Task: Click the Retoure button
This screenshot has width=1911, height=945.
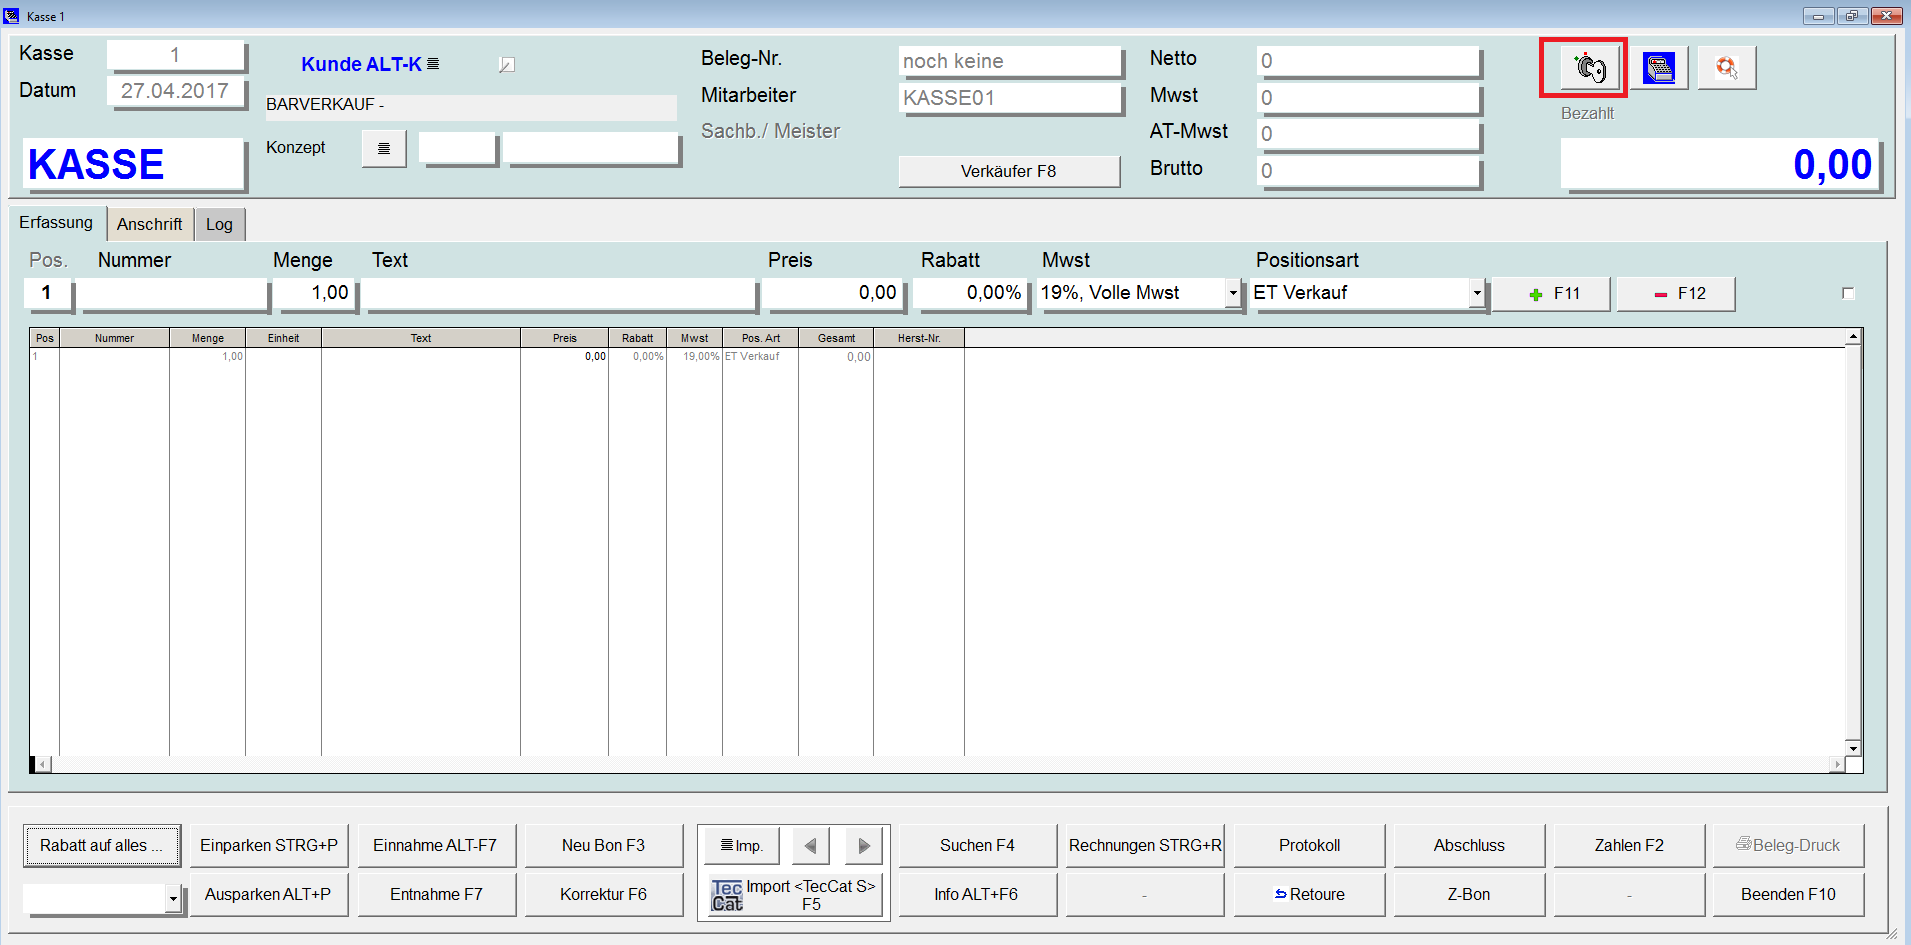Action: 1309,895
